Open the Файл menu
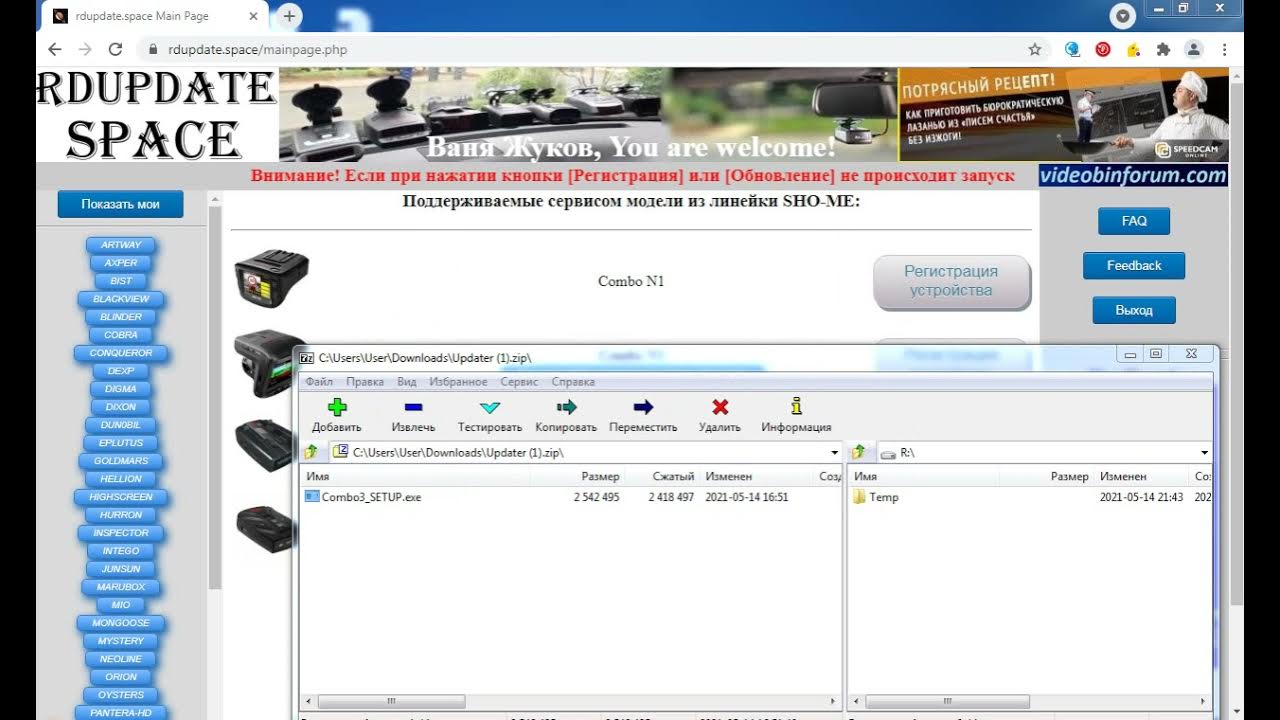 click(x=319, y=382)
